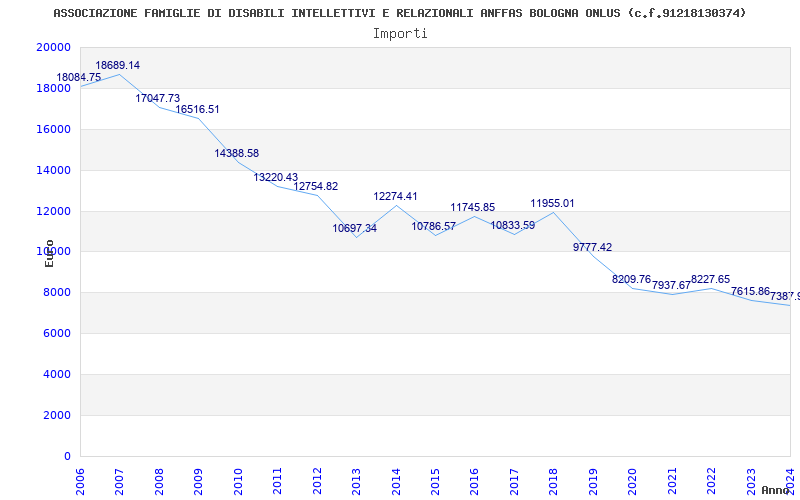Select data label 8209.76
This screenshot has height=500, width=800.
pos(632,279)
